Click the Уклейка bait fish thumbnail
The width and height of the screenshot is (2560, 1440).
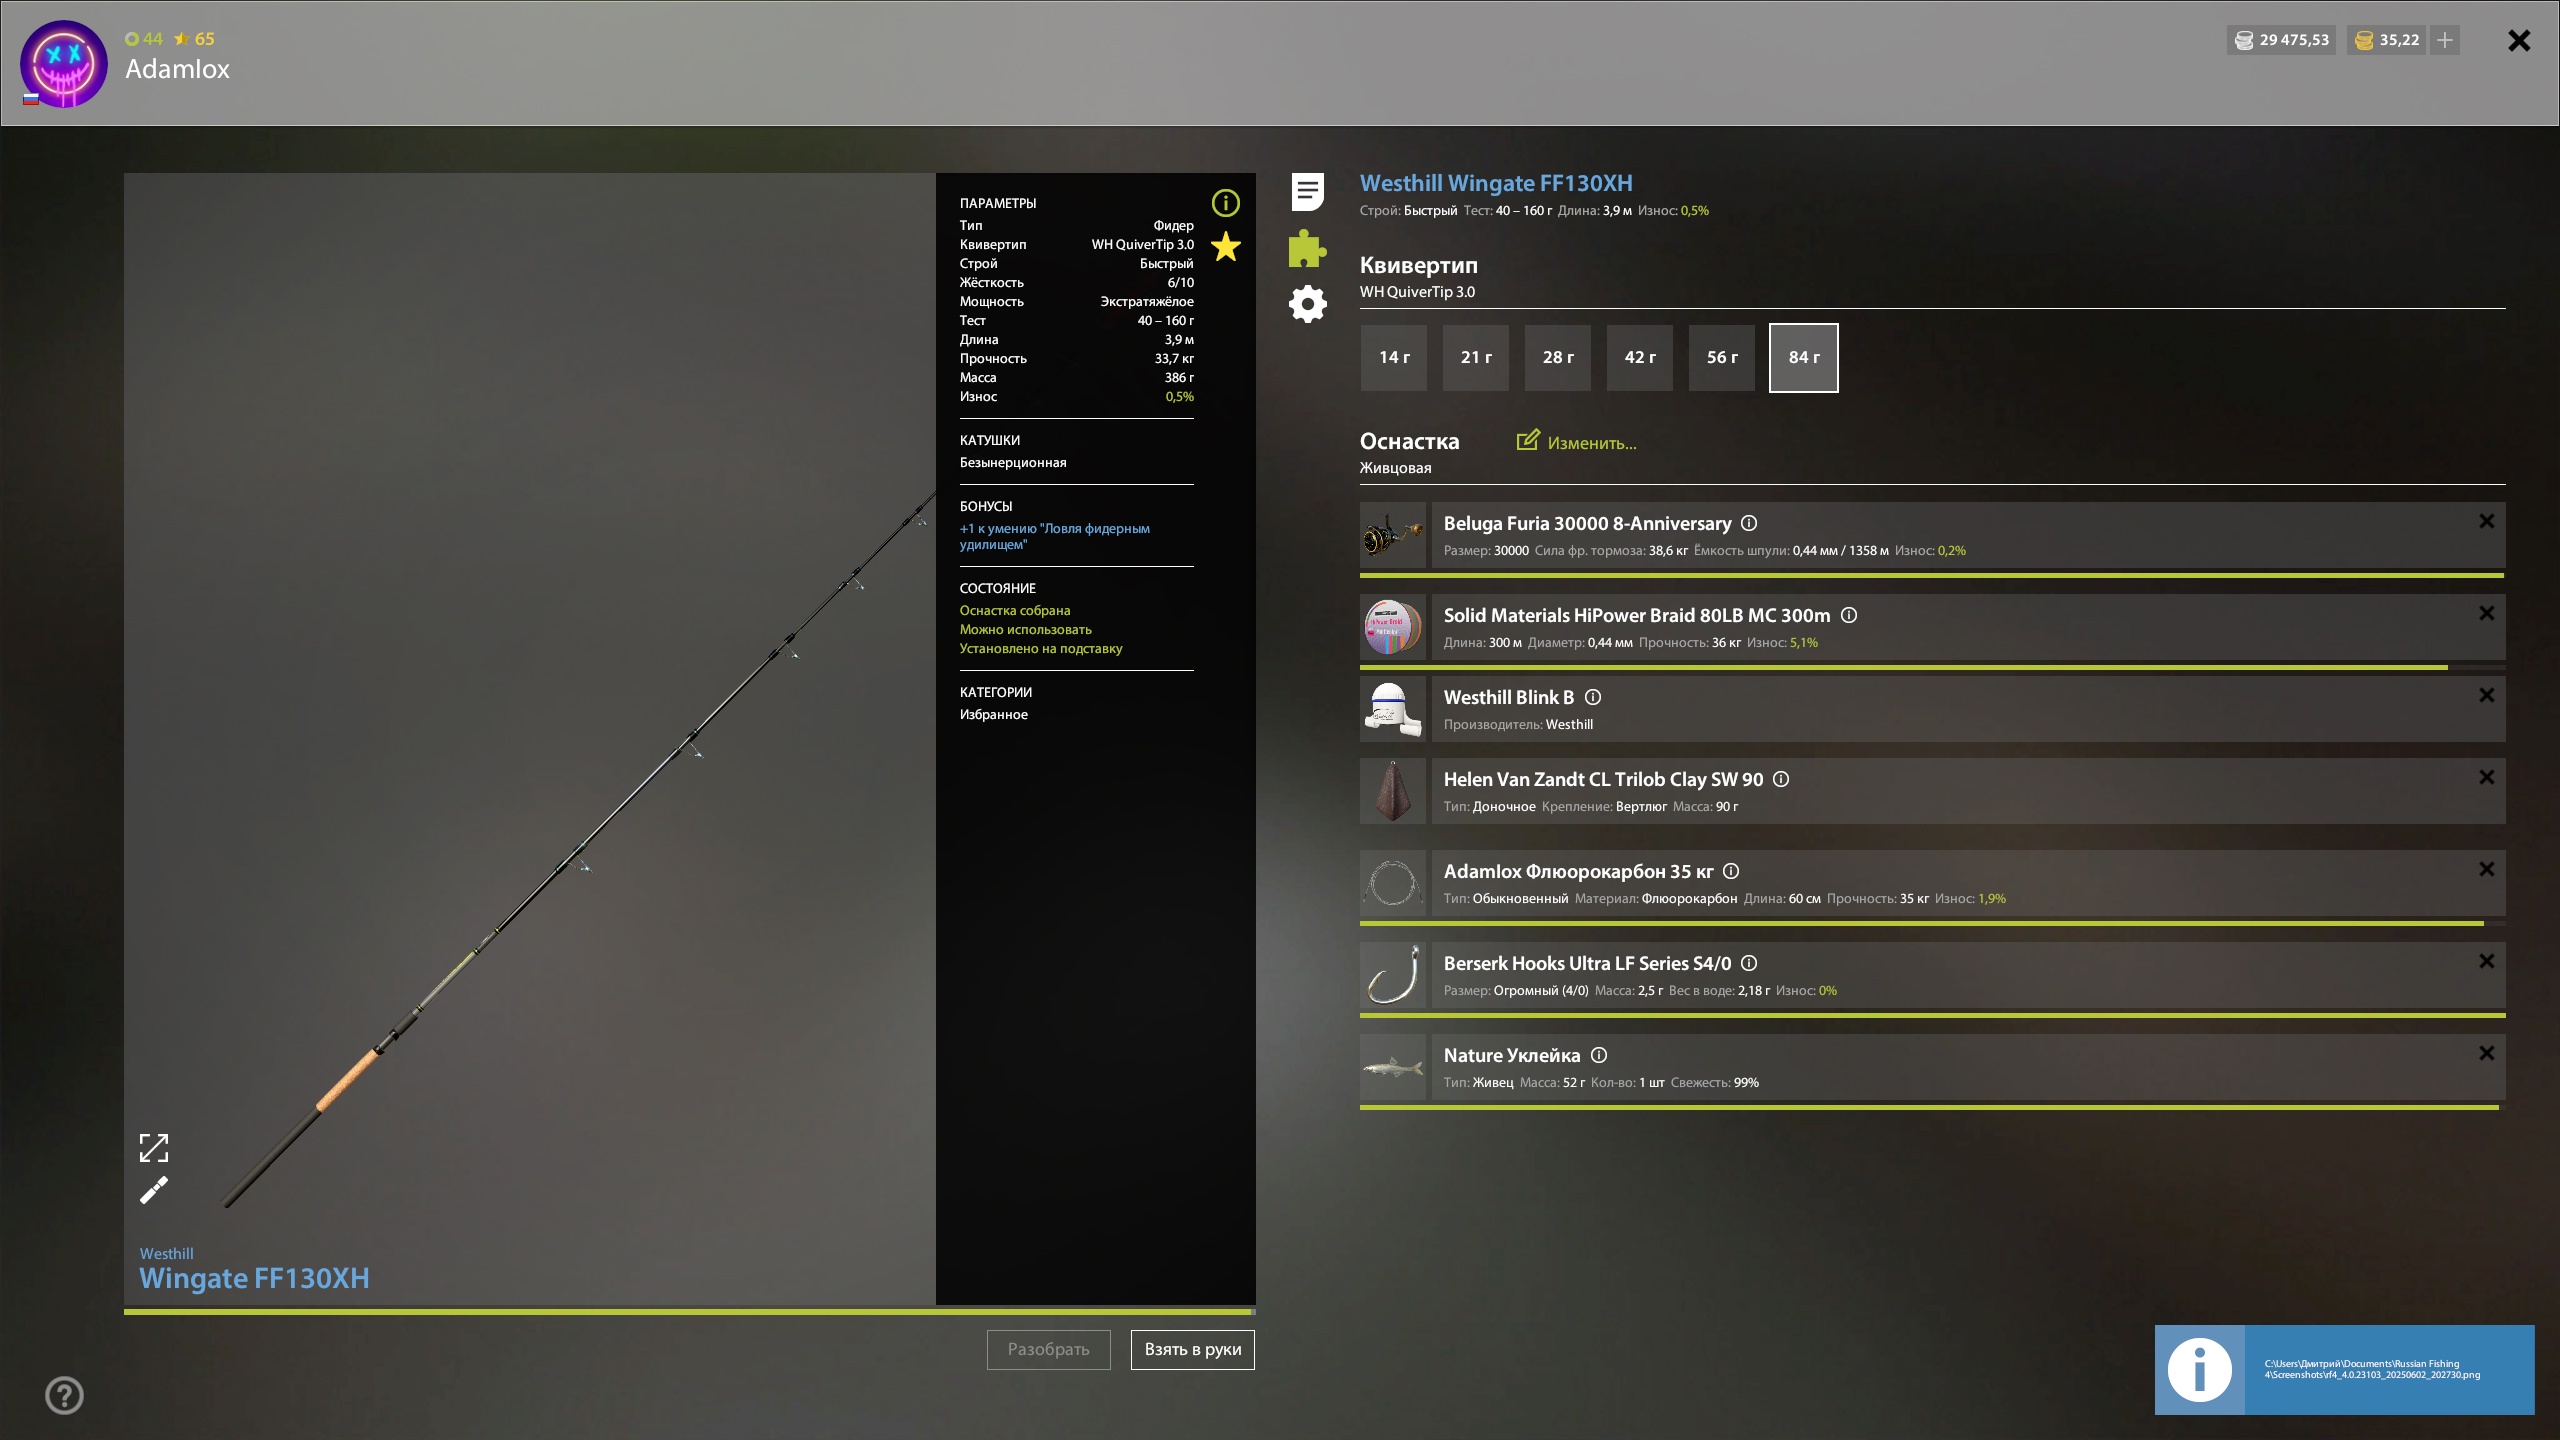[1393, 1067]
